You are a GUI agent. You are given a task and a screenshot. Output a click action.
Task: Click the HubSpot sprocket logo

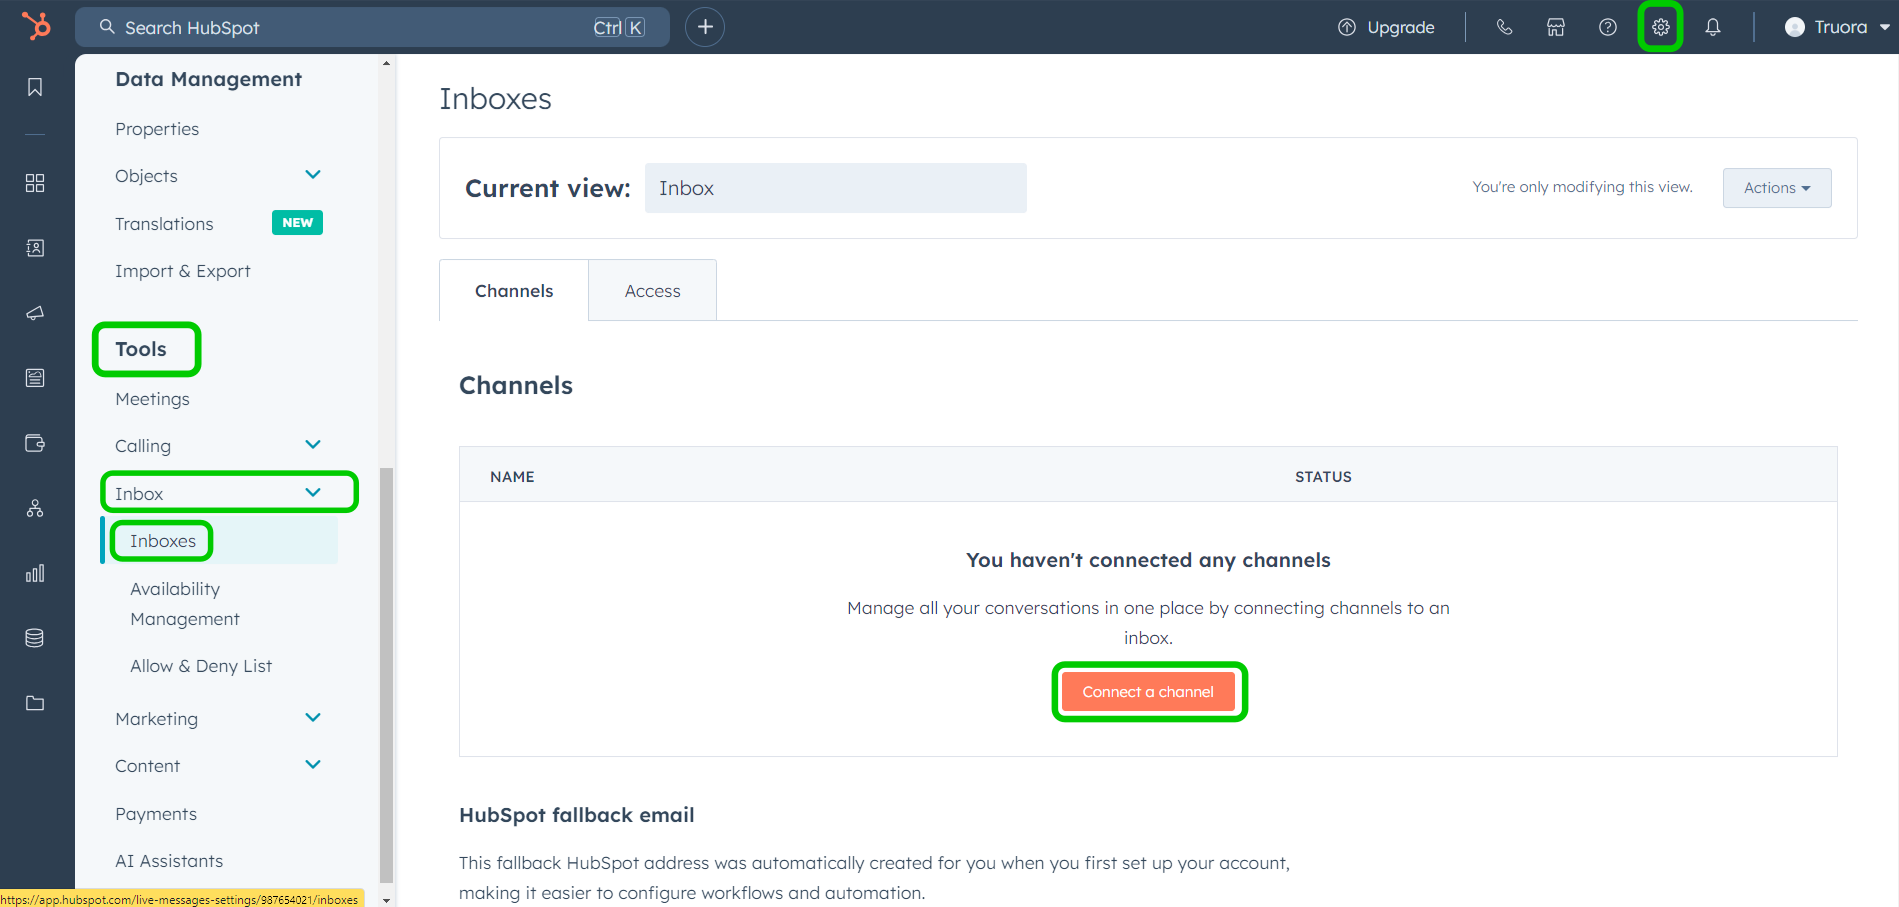36,26
